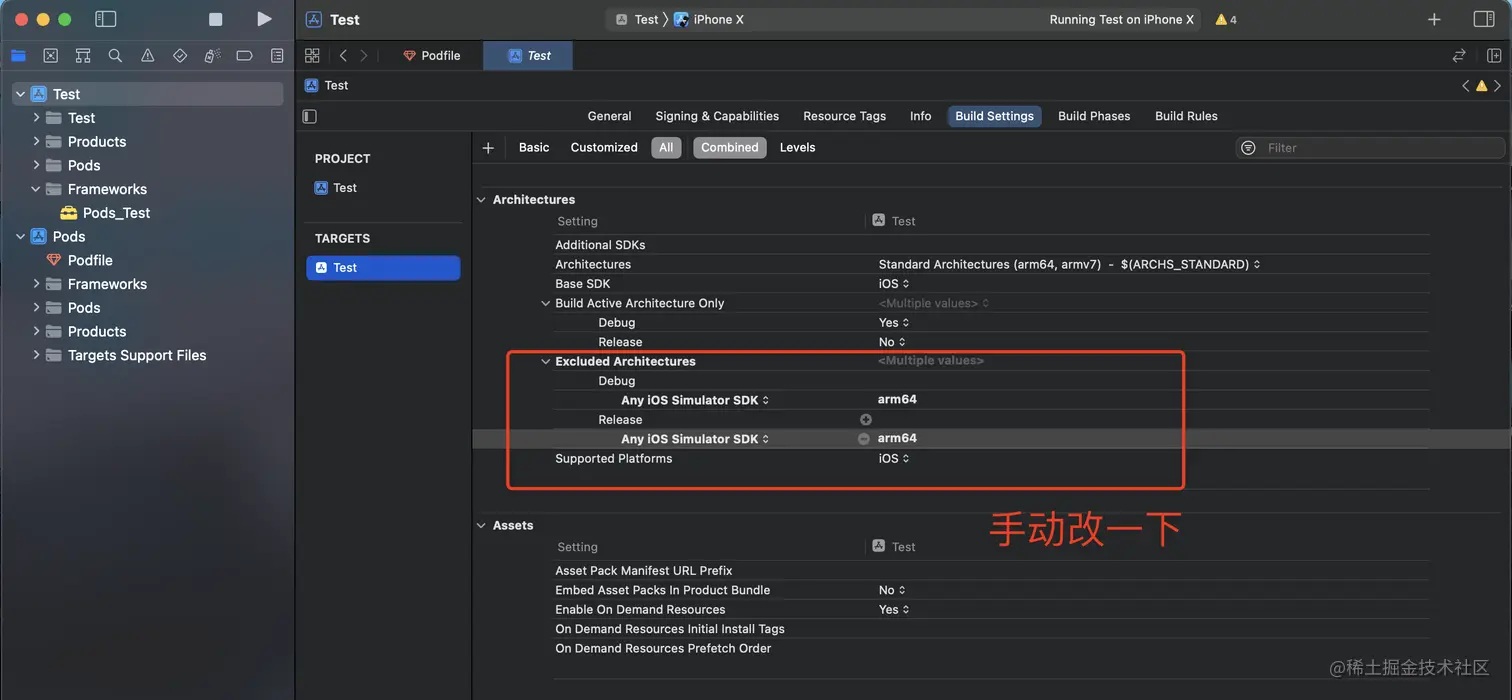Open the Breakpoint navigator
The height and width of the screenshot is (700, 1512).
[x=244, y=56]
